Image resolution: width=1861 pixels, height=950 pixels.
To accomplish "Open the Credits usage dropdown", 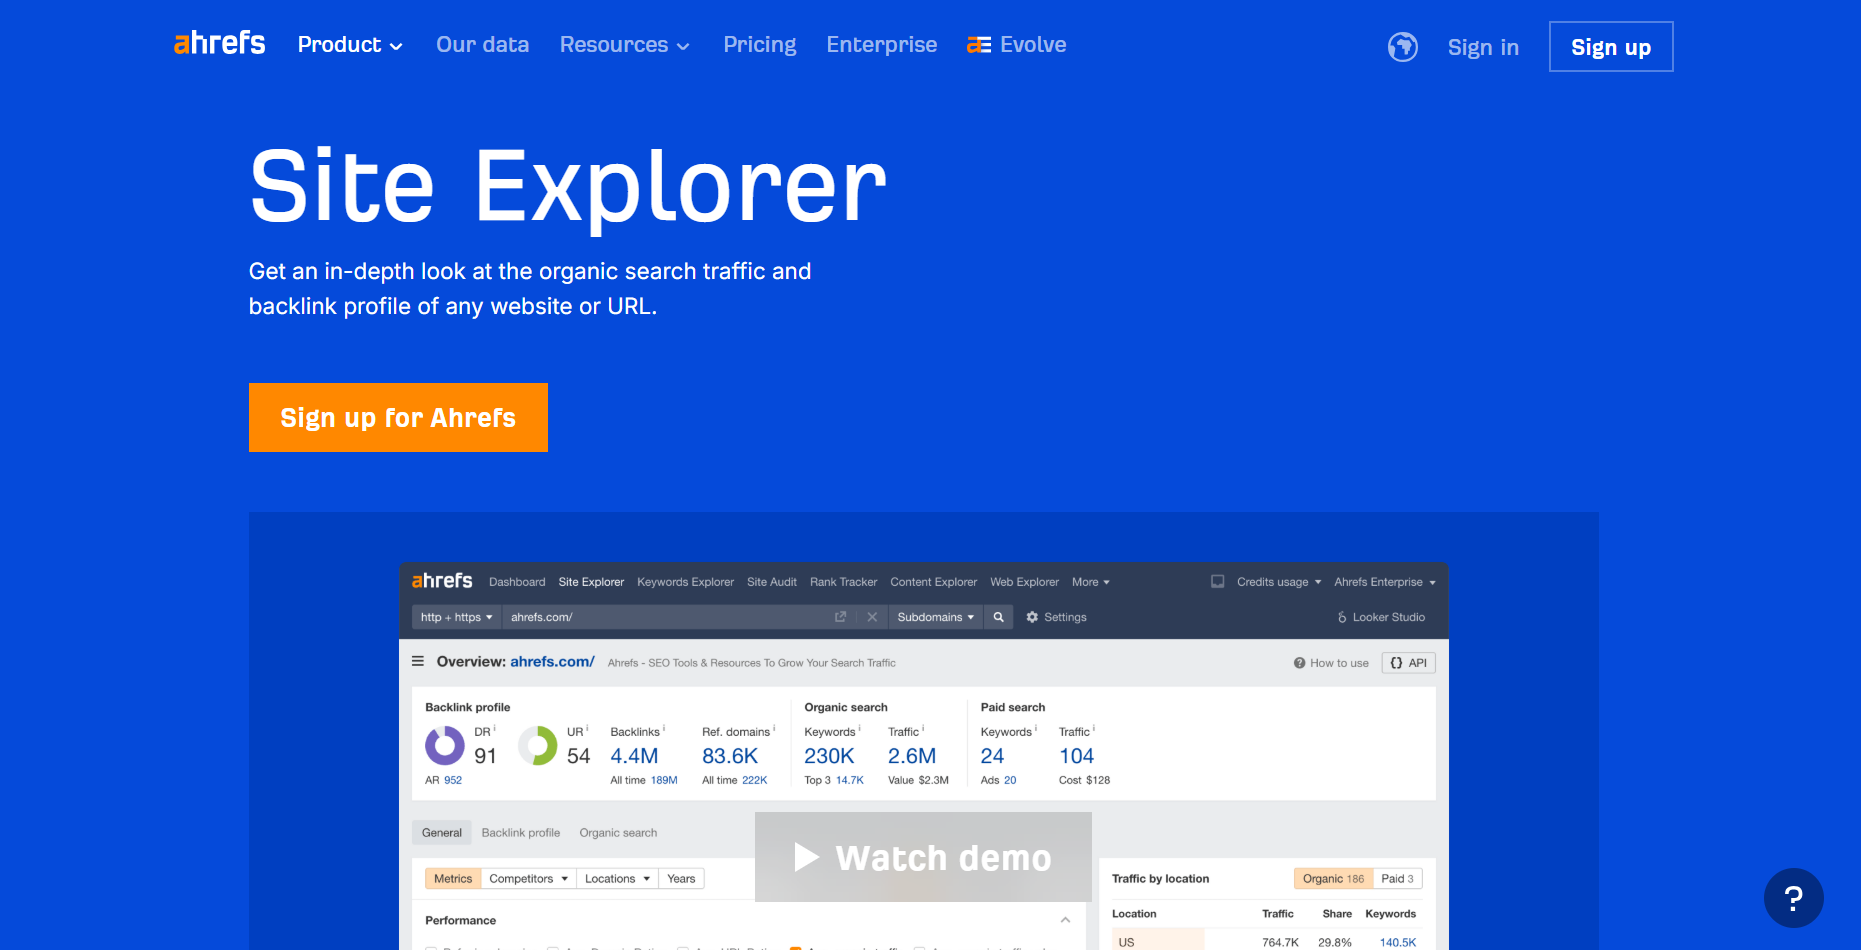I will 1279,582.
